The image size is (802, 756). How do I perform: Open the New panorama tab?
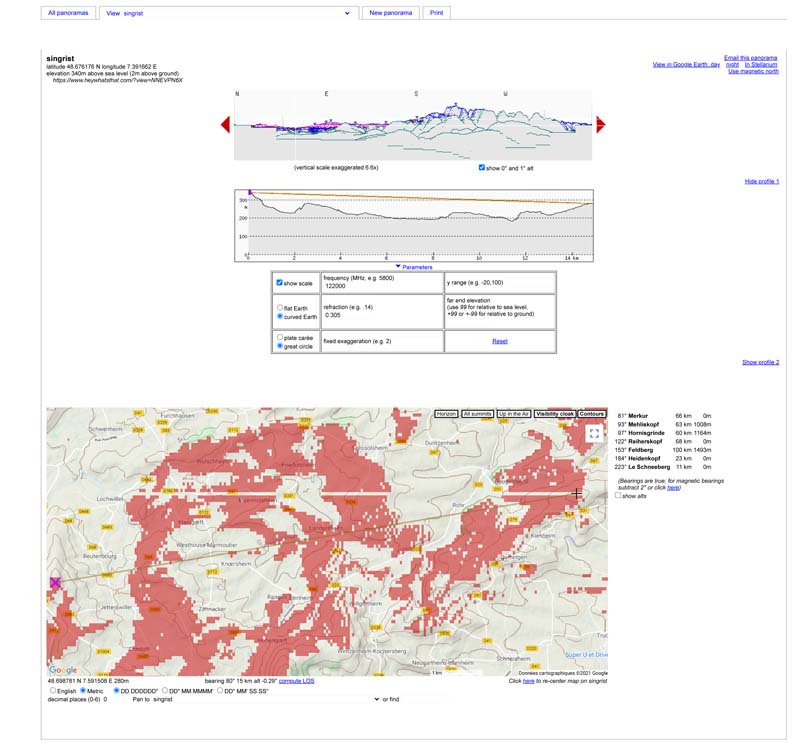tap(390, 13)
